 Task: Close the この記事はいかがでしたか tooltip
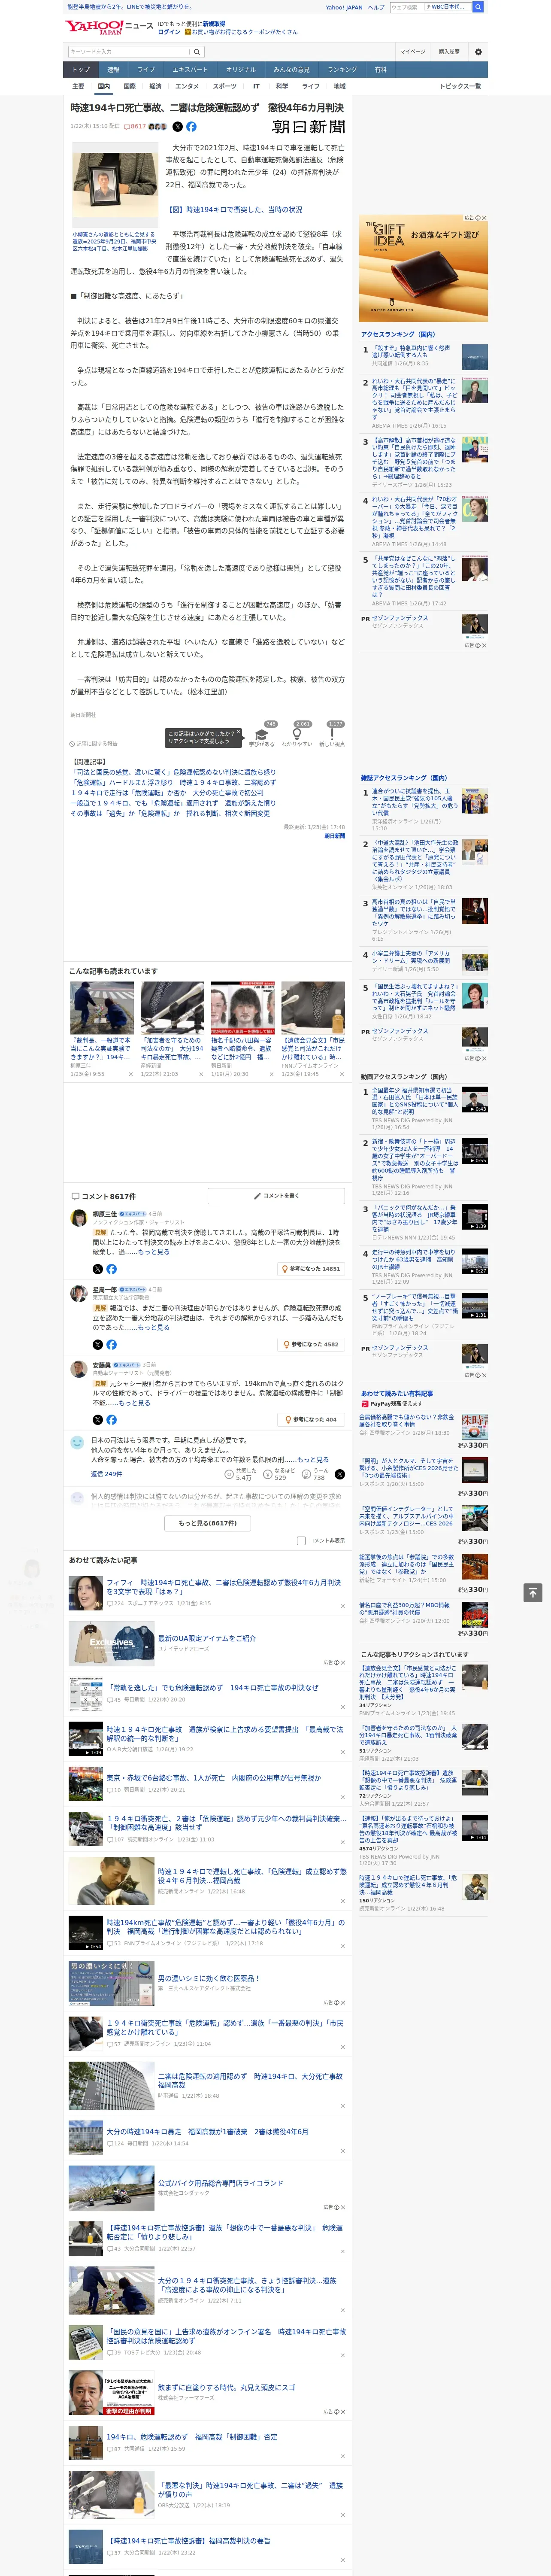coord(238,733)
